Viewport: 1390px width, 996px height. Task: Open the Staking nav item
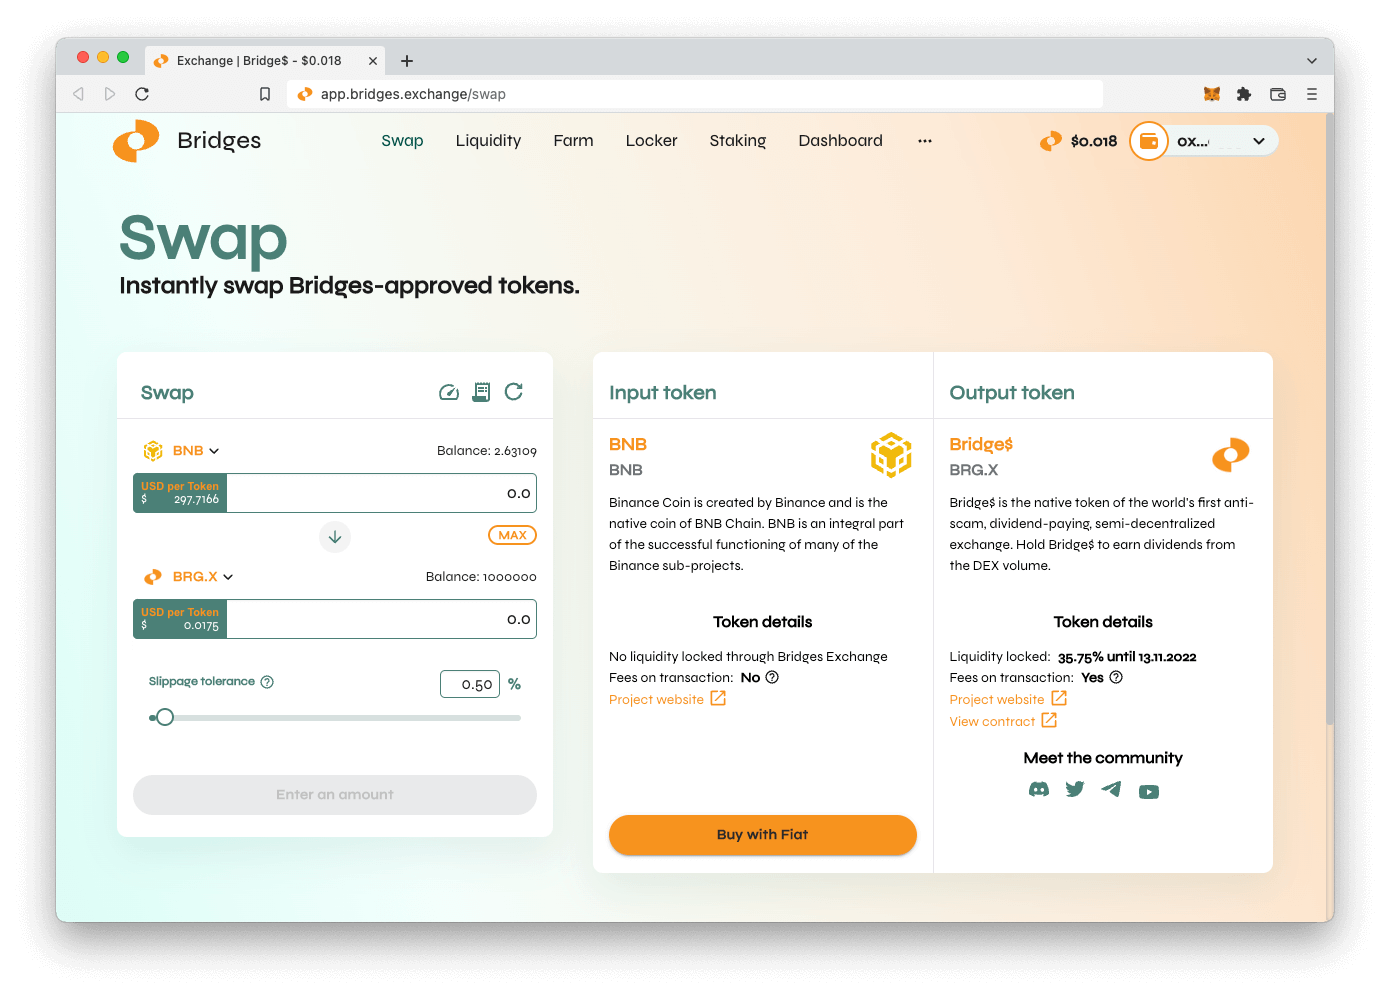(x=738, y=141)
